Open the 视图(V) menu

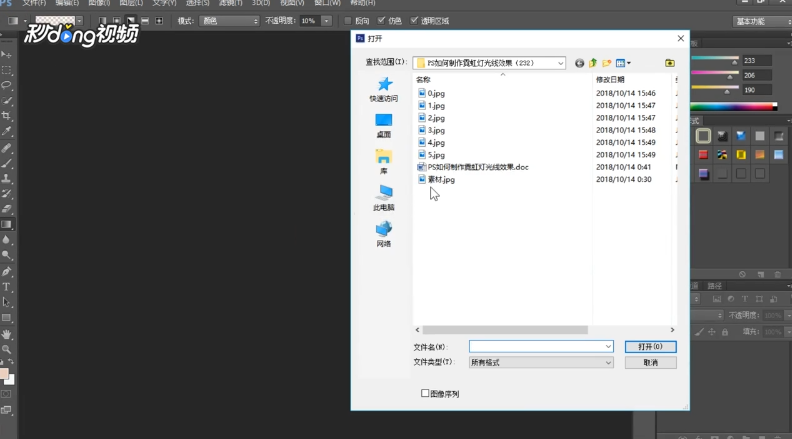[x=292, y=3]
